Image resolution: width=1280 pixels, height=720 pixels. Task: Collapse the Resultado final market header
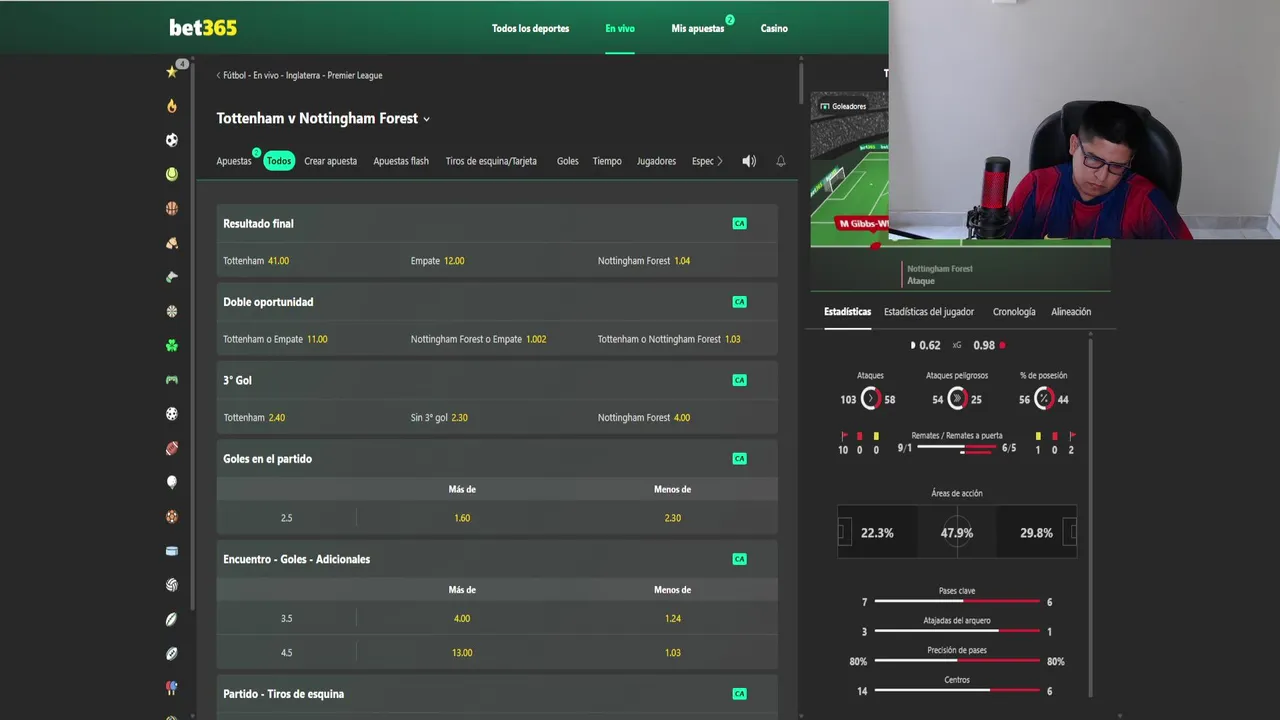pyautogui.click(x=497, y=223)
